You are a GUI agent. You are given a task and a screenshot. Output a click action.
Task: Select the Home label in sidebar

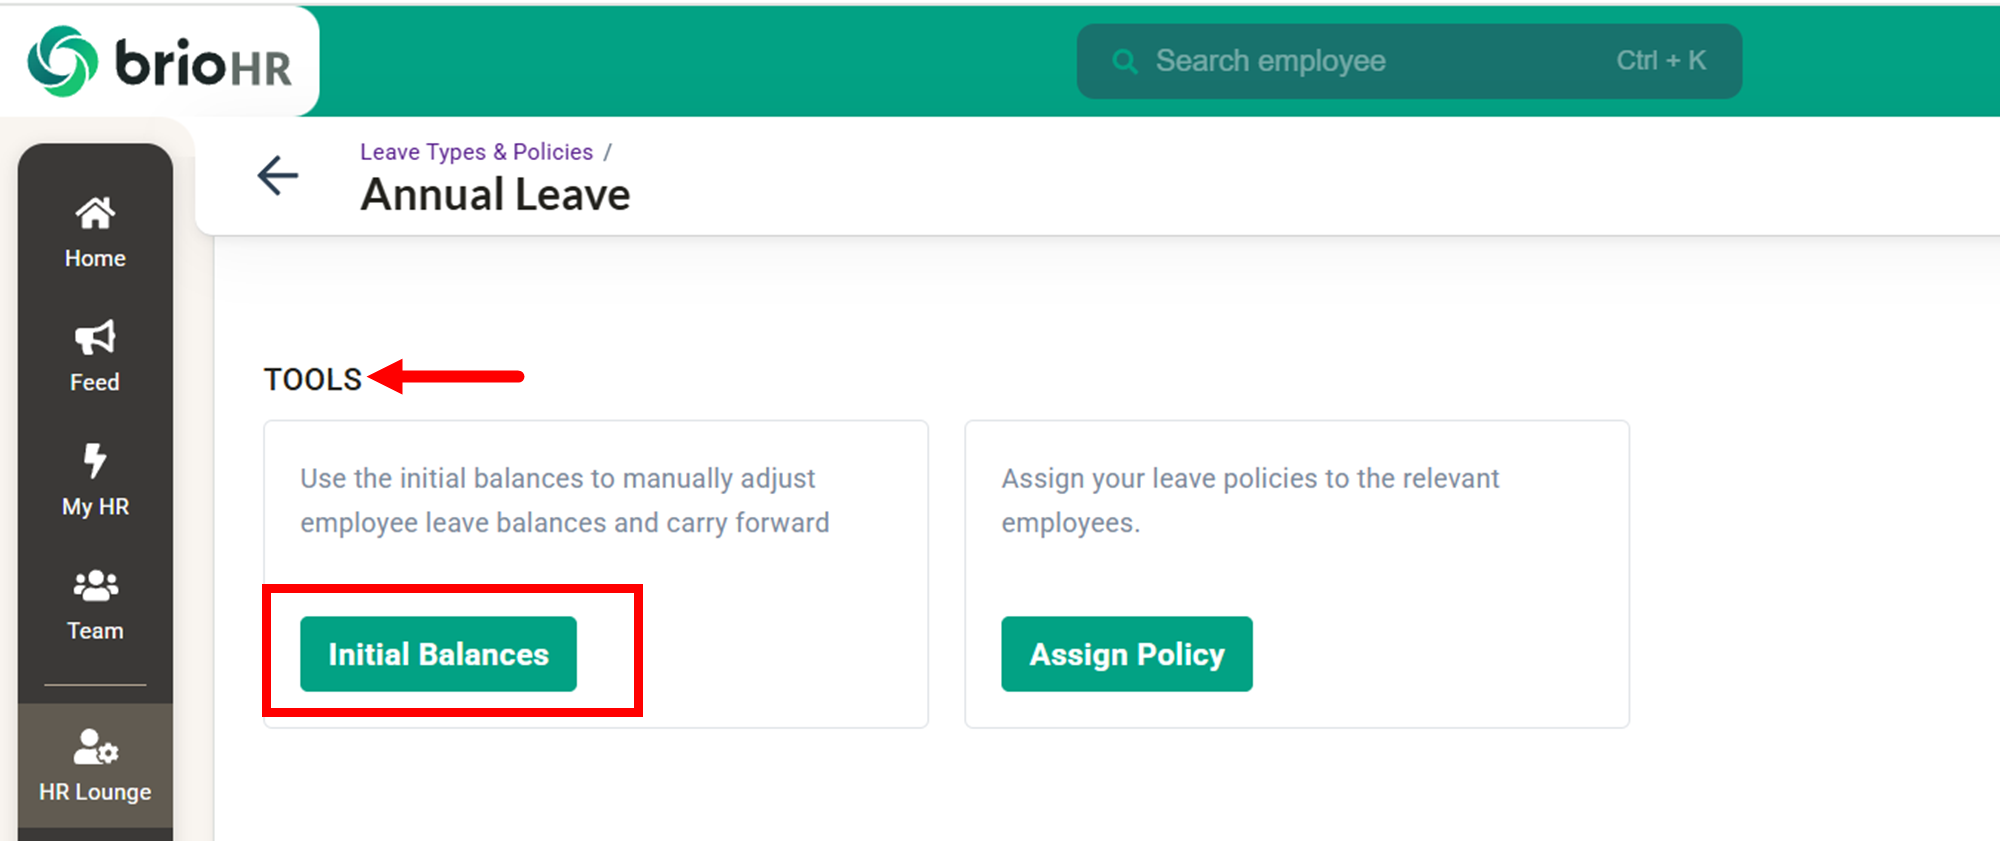[95, 258]
